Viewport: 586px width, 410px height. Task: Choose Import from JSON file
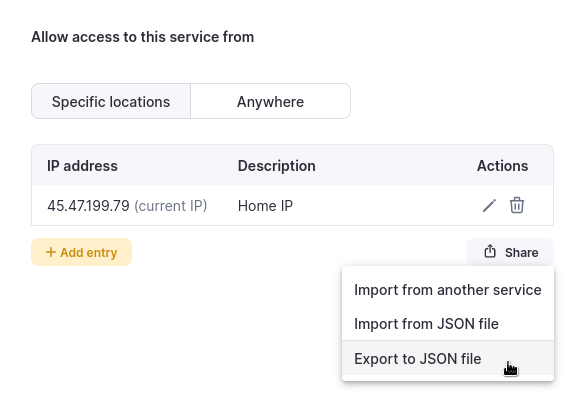pyautogui.click(x=448, y=324)
